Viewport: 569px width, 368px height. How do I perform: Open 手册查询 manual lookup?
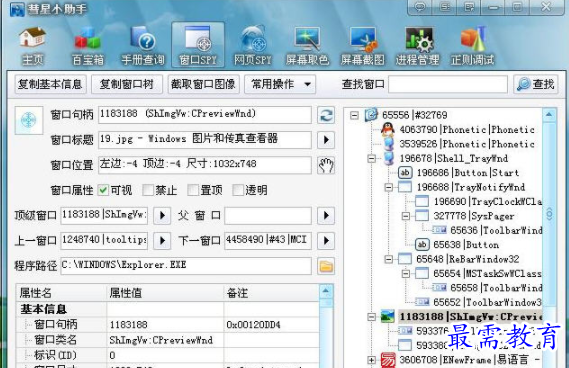tap(143, 45)
